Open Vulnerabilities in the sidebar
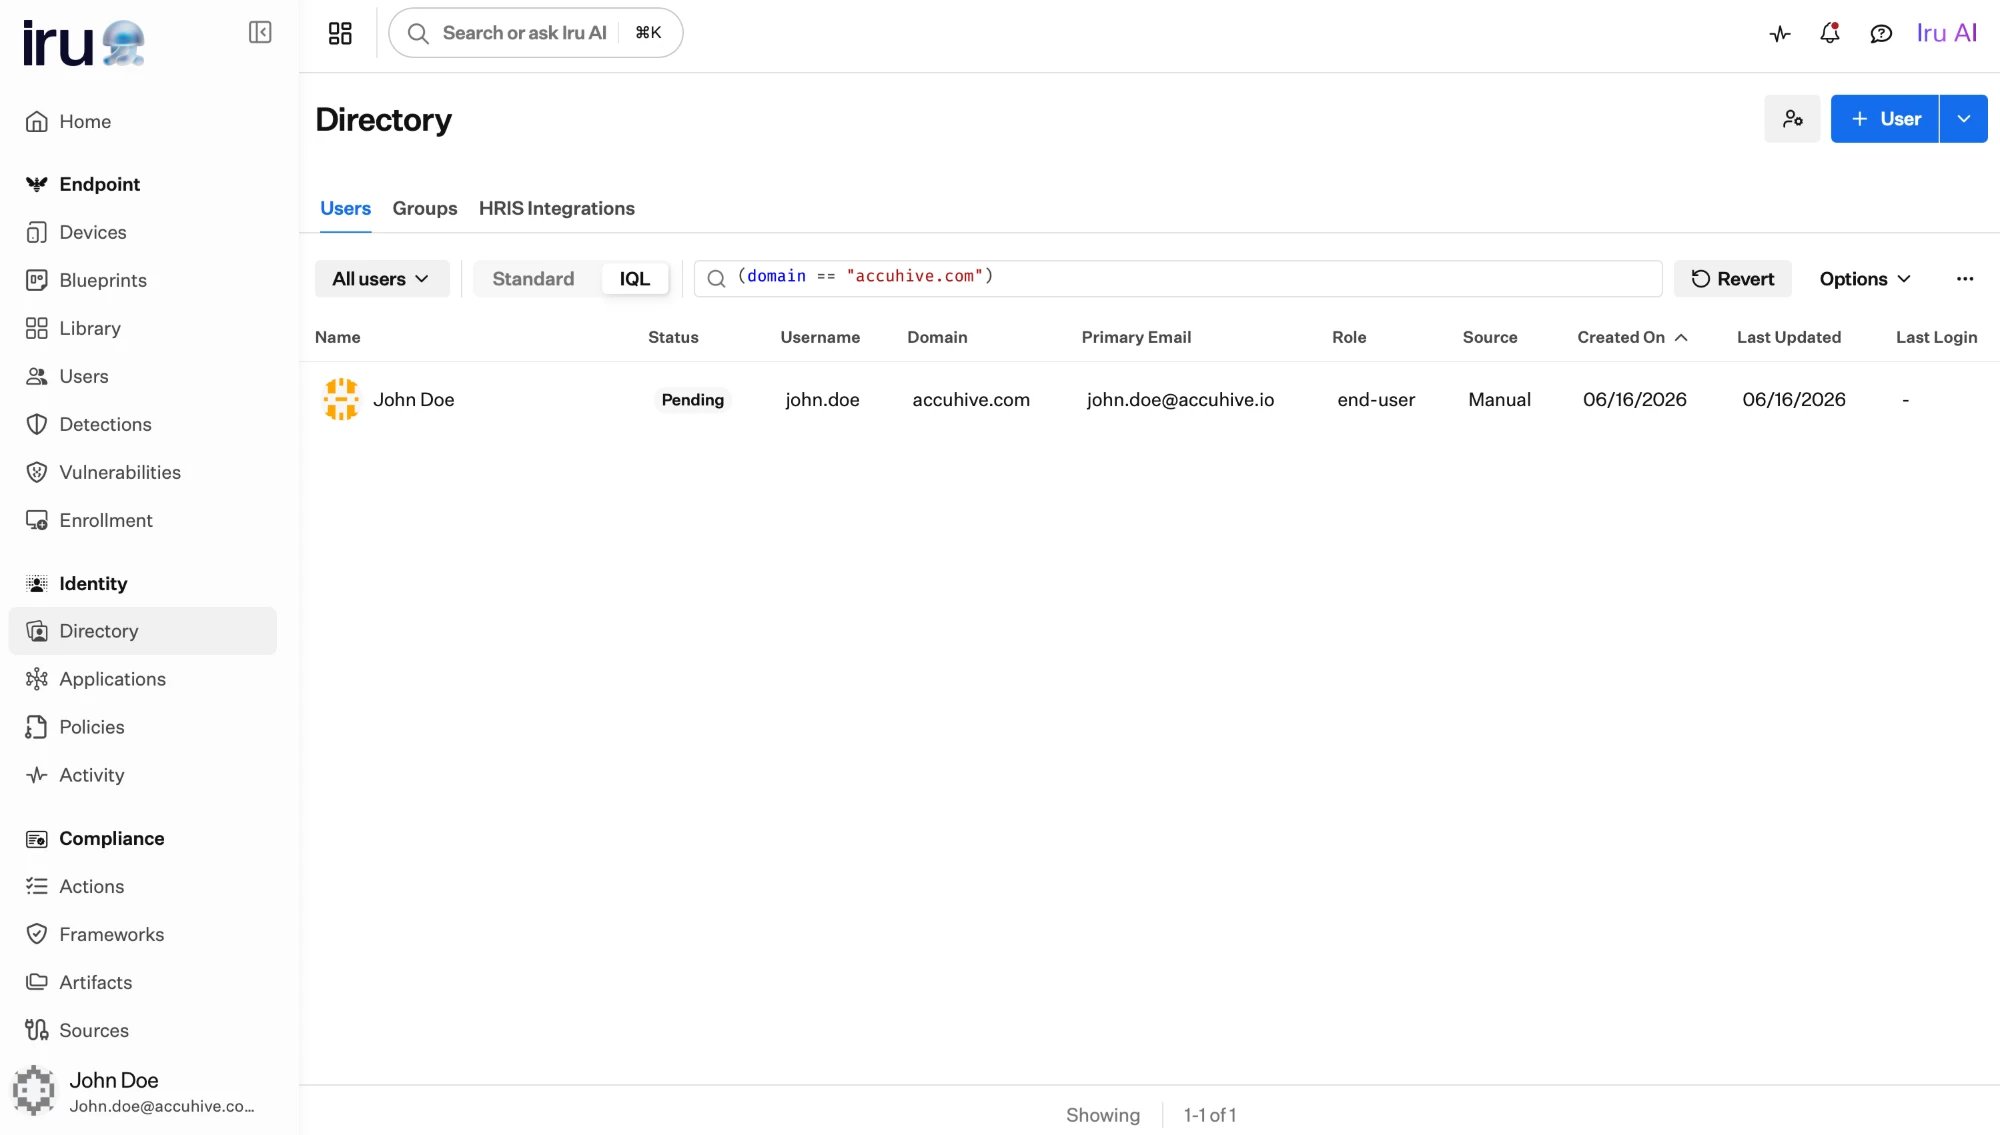Image resolution: width=2000 pixels, height=1135 pixels. 143,472
